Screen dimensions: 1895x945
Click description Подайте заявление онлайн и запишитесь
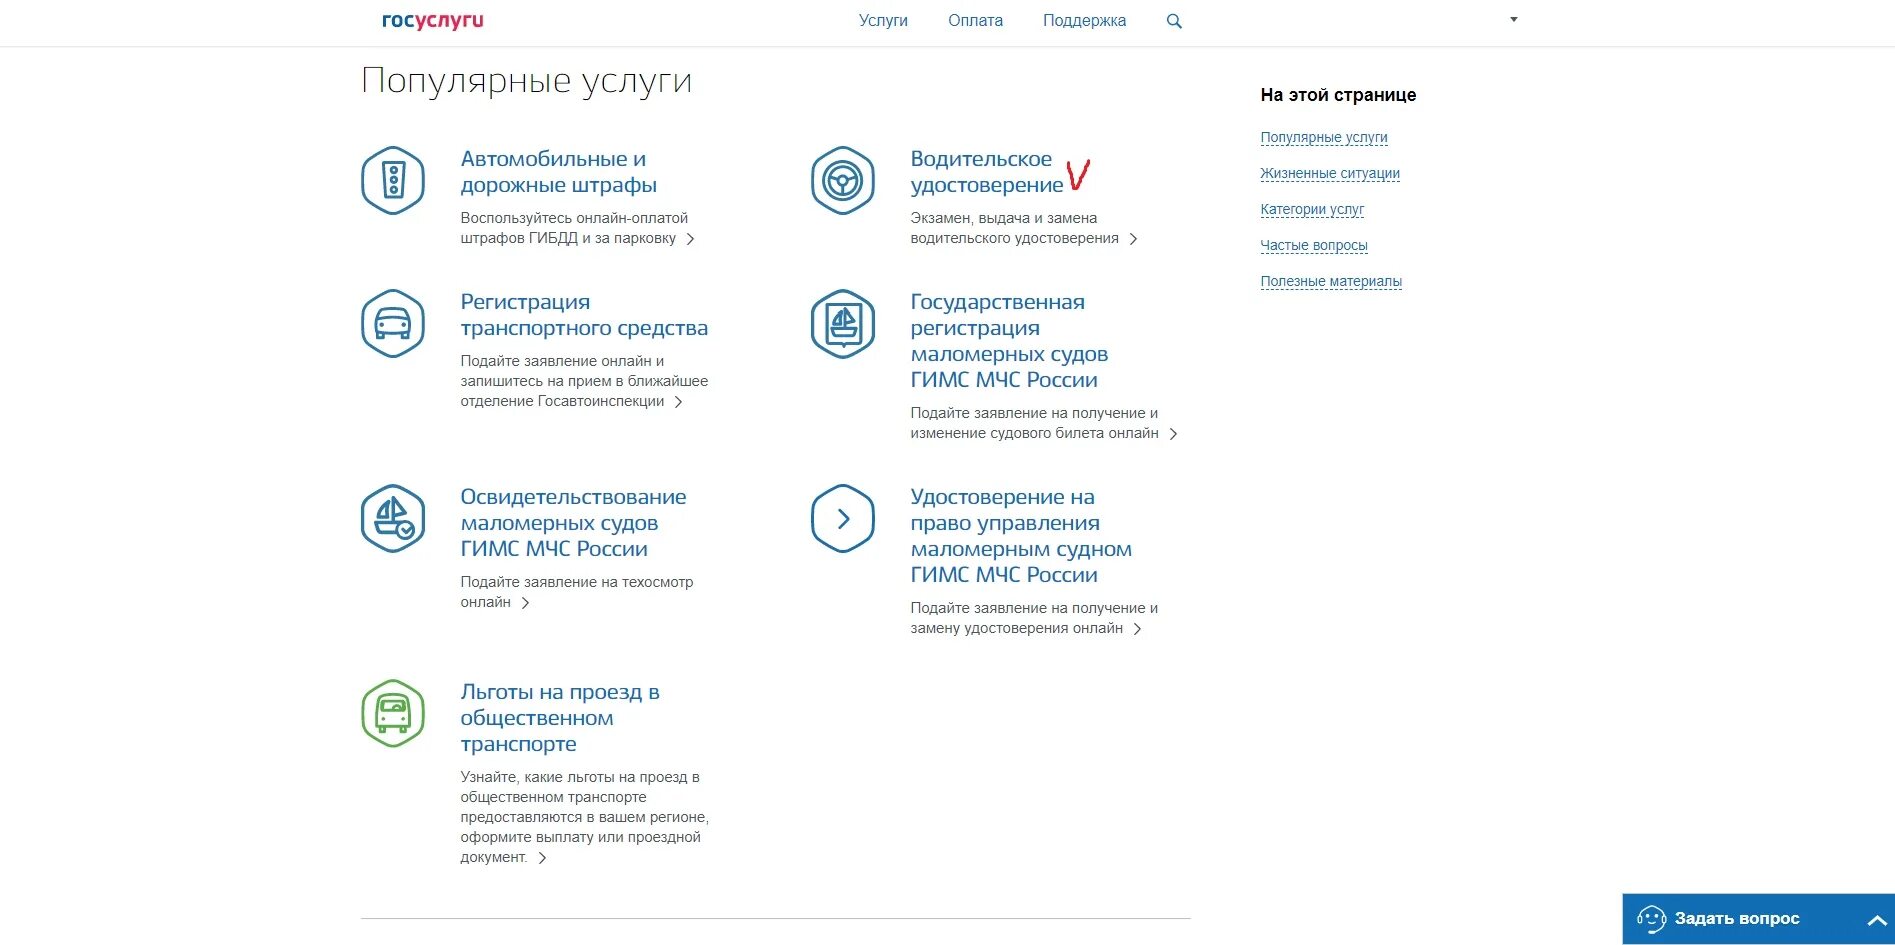584,381
